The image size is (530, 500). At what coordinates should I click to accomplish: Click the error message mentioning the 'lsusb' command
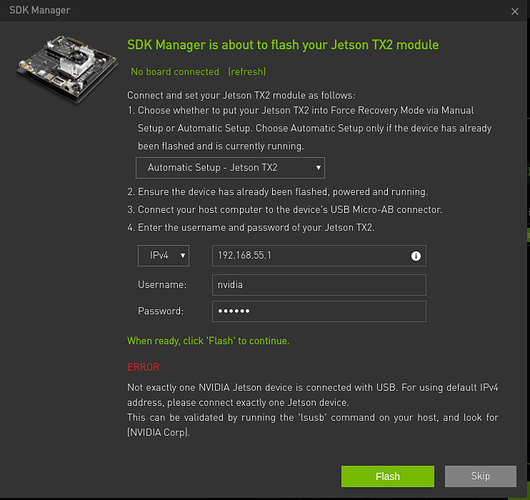[313, 425]
